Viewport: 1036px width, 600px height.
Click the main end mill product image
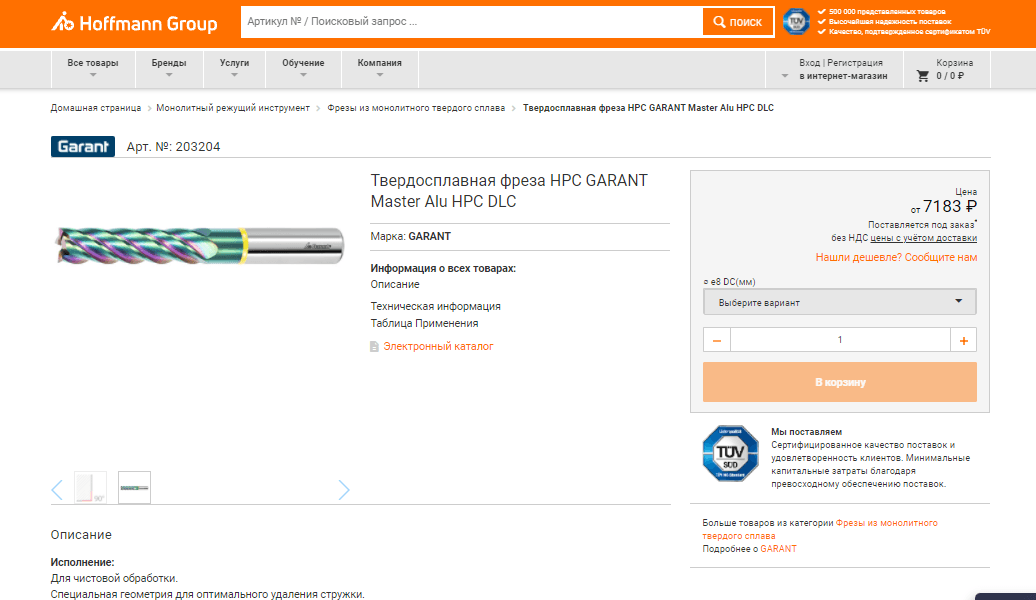(200, 245)
